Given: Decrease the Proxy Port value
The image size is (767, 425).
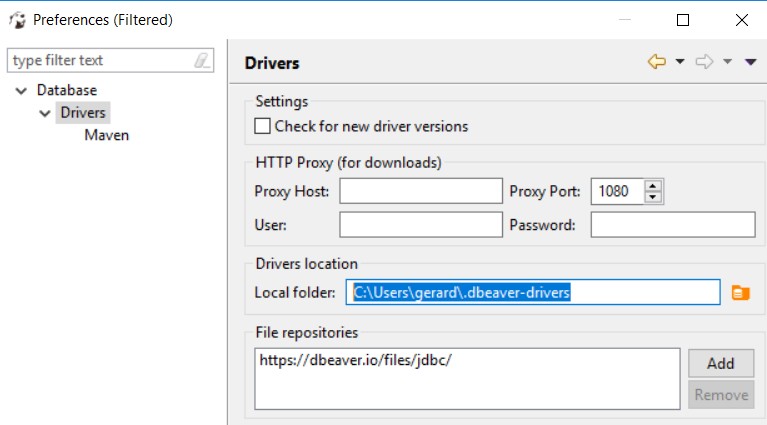Looking at the screenshot, I should point(653,196).
